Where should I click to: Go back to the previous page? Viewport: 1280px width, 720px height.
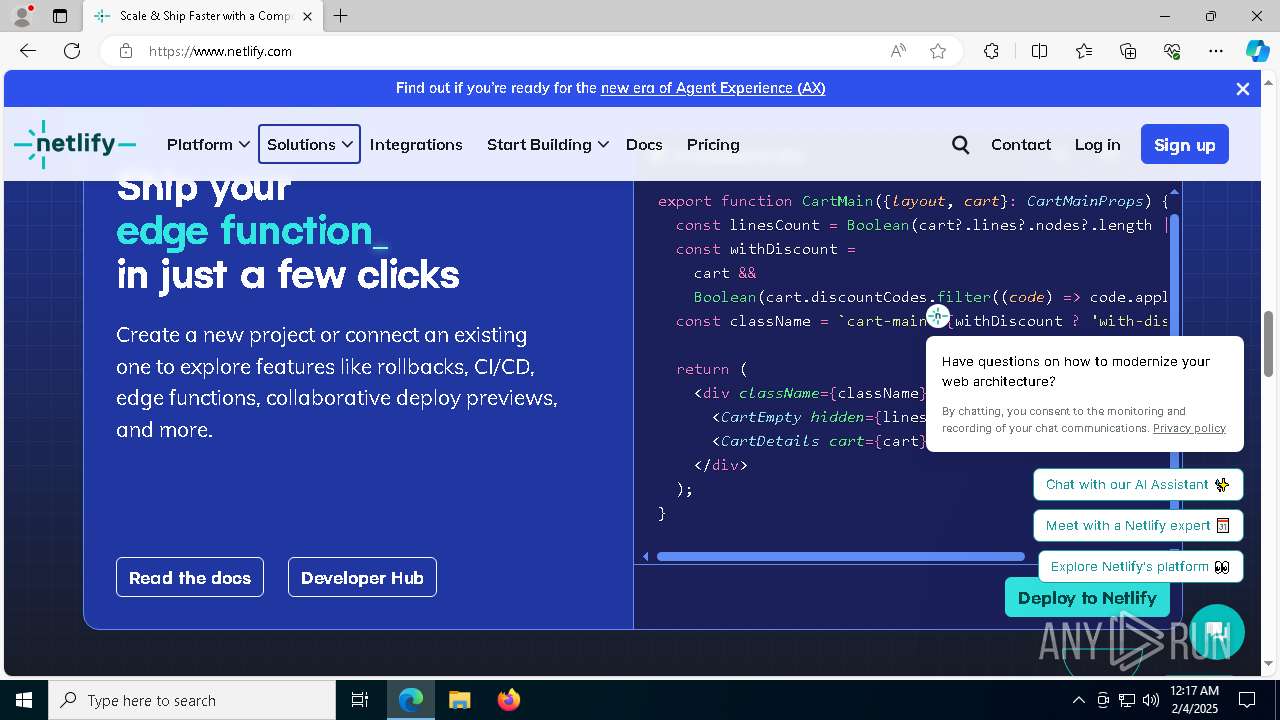click(28, 51)
